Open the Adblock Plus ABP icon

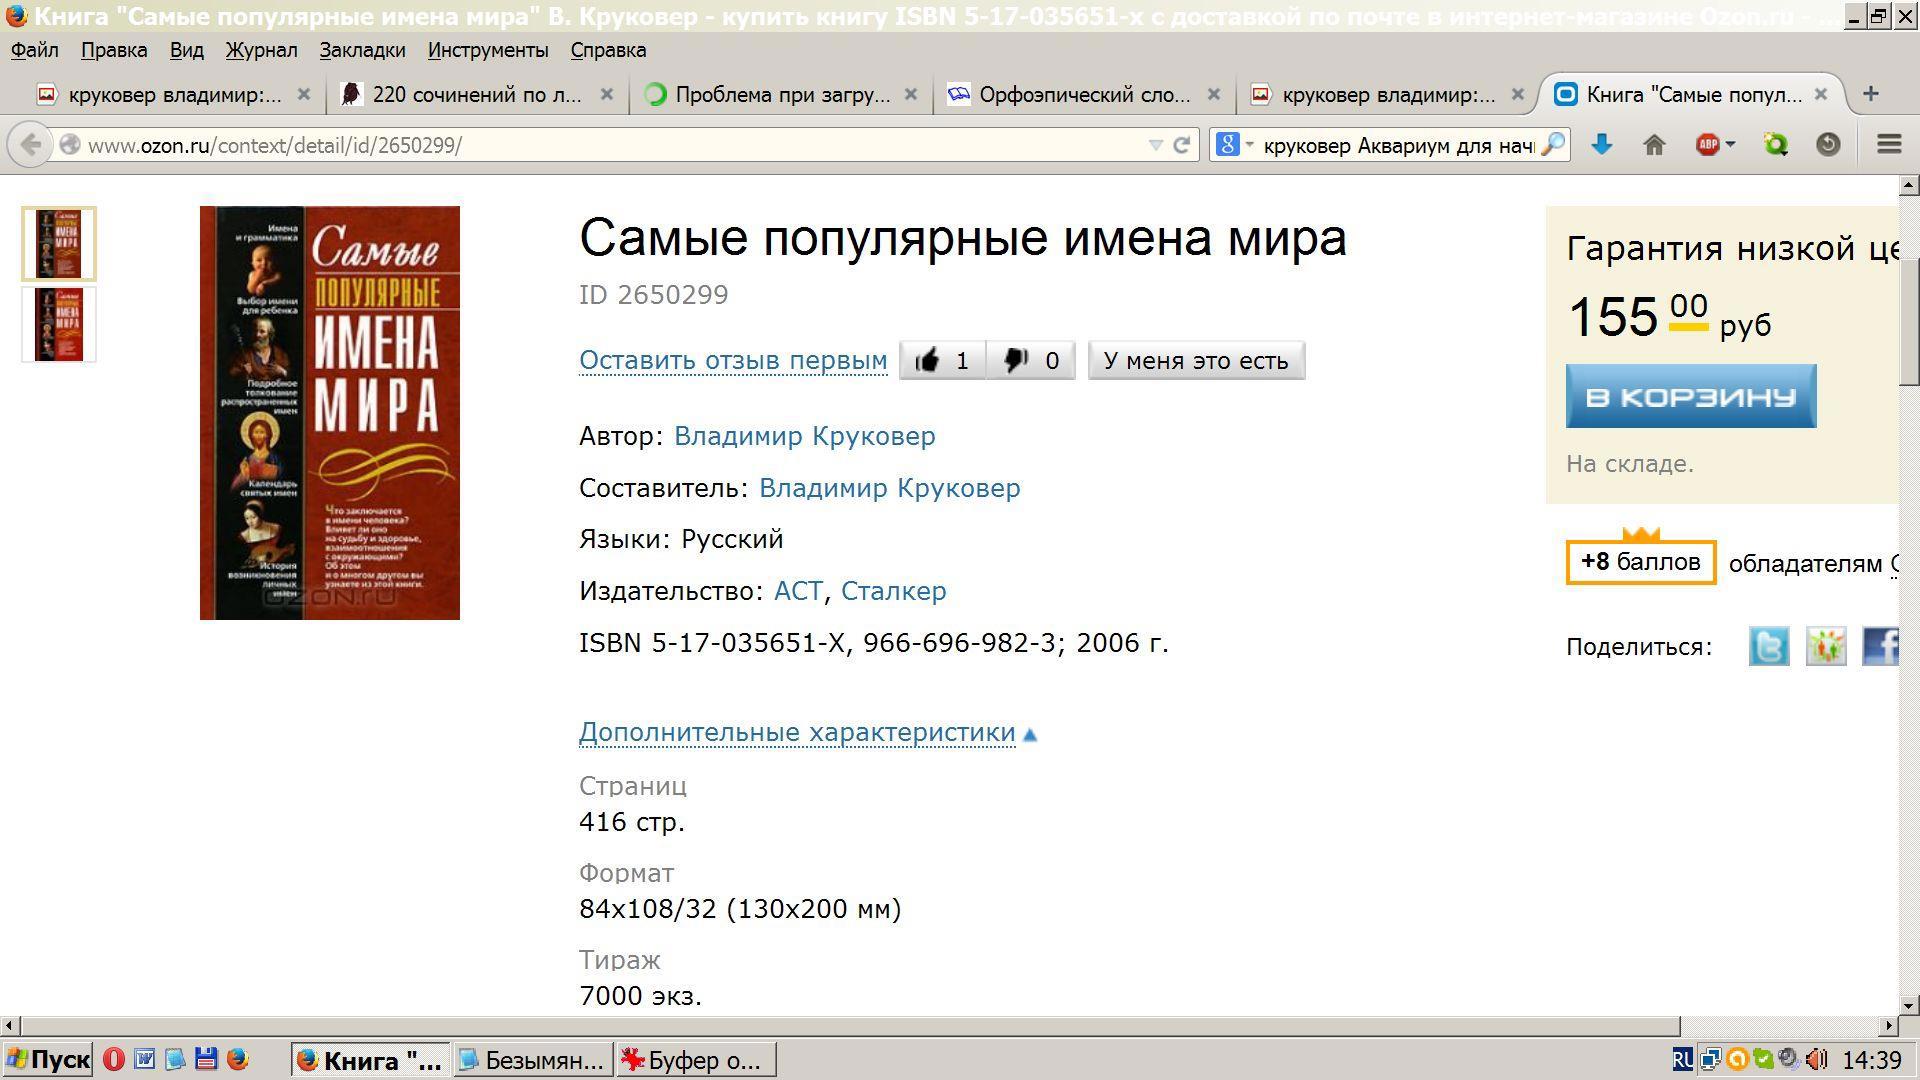click(1708, 145)
